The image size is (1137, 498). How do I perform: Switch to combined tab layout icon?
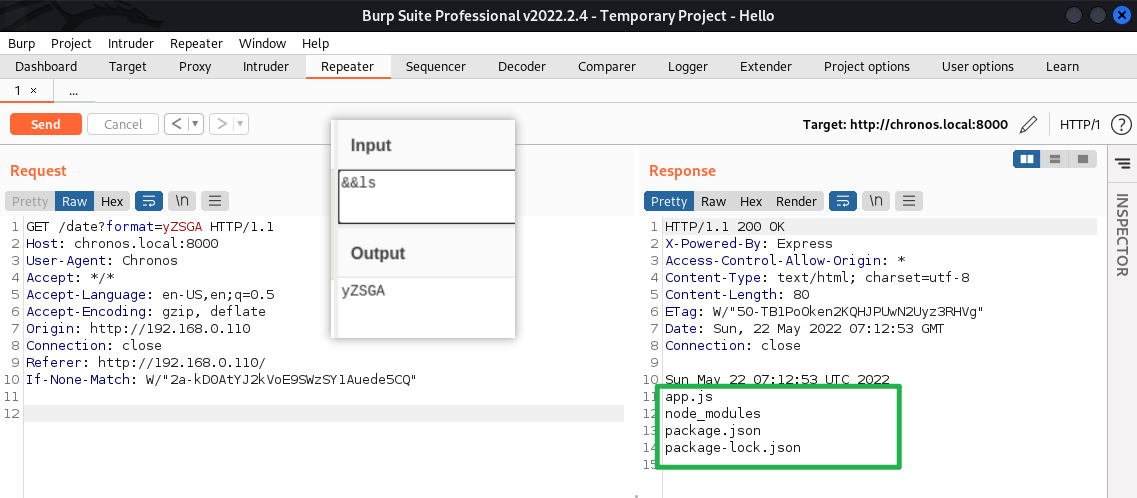[1083, 159]
